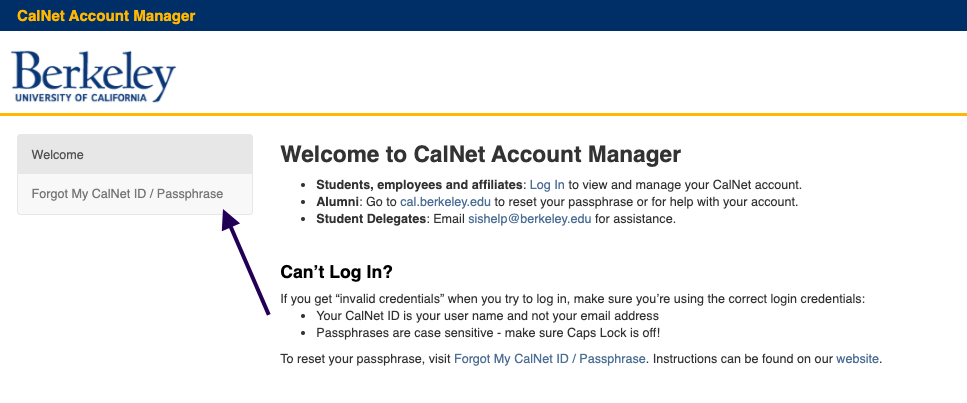Click the Can't Log In? heading
The width and height of the screenshot is (967, 403).
click(336, 272)
